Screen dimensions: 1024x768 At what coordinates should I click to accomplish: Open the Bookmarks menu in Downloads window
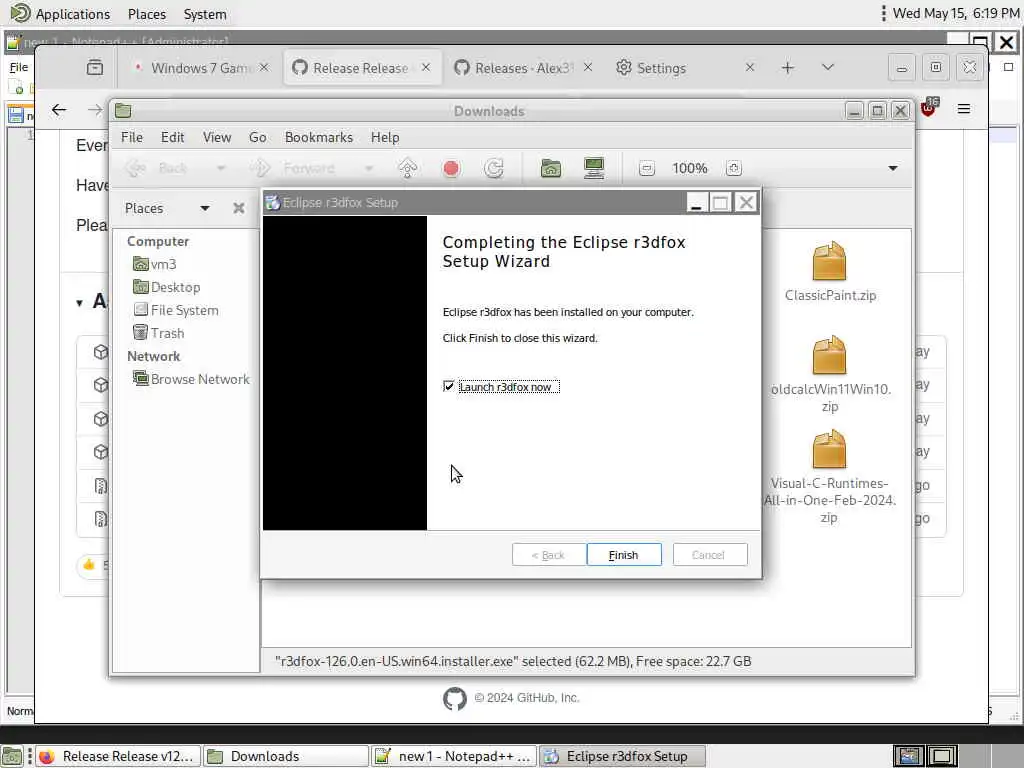319,138
